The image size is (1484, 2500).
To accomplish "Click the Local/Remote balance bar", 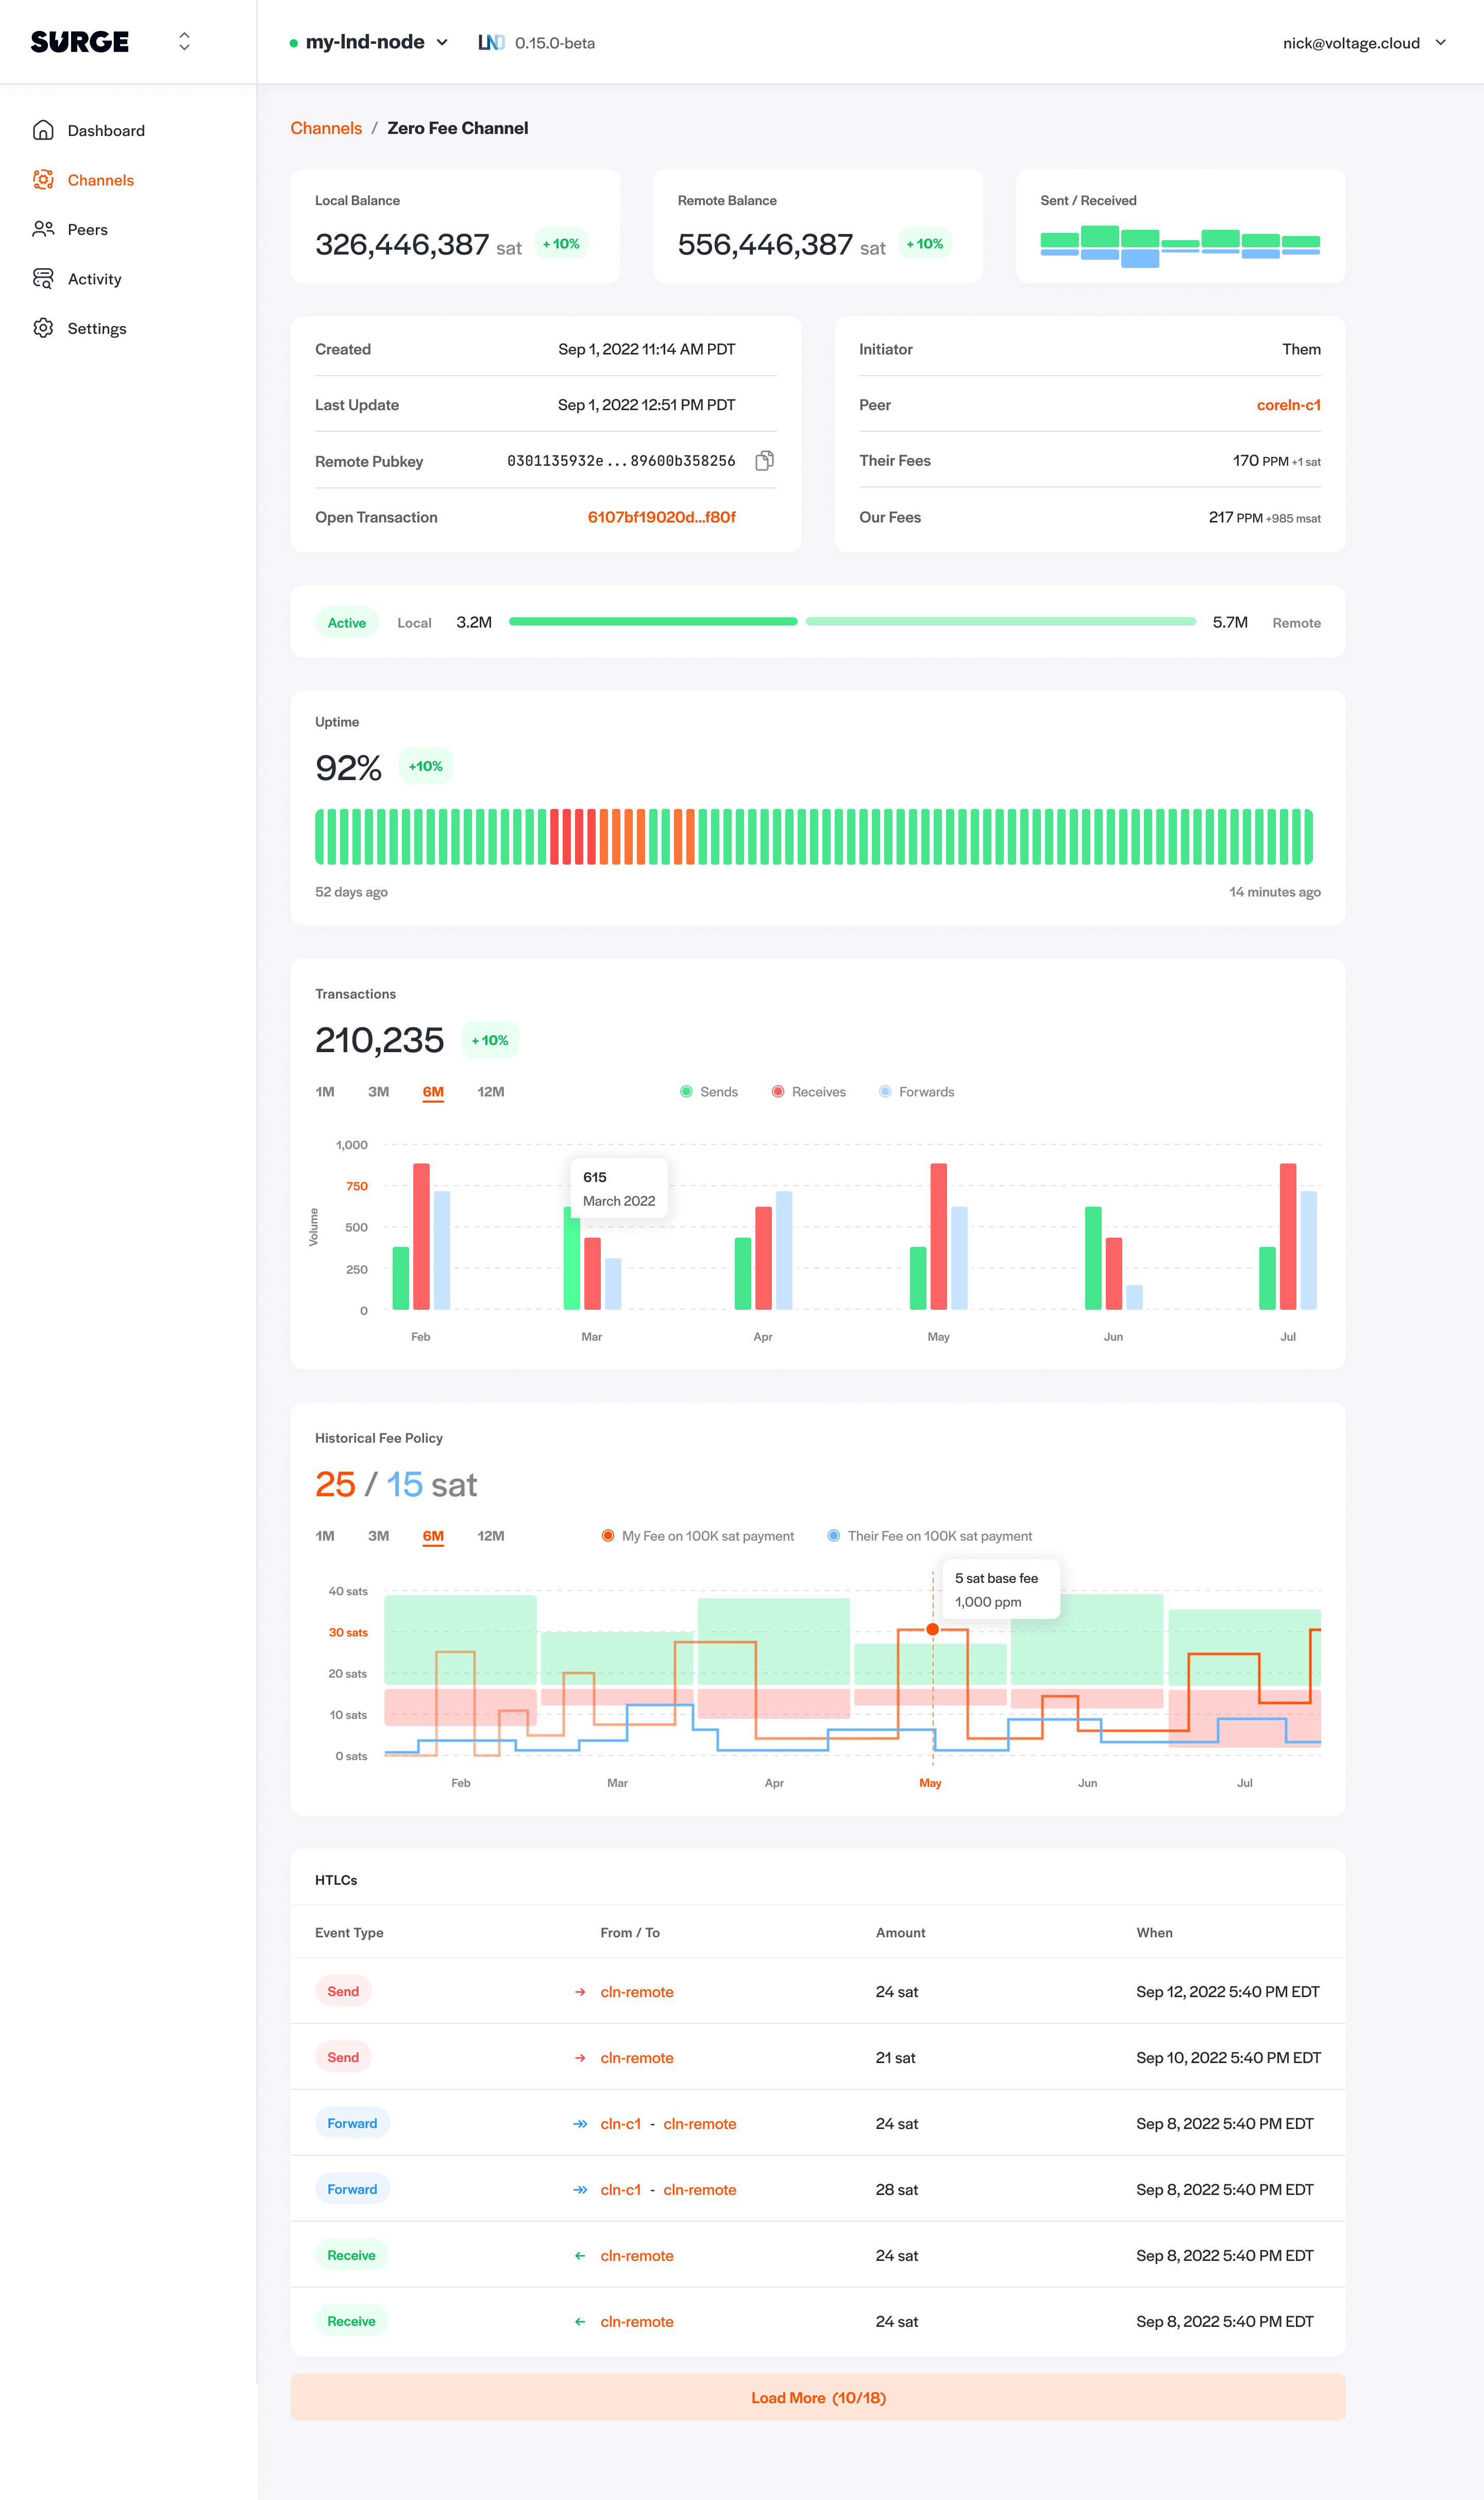I will tap(852, 622).
